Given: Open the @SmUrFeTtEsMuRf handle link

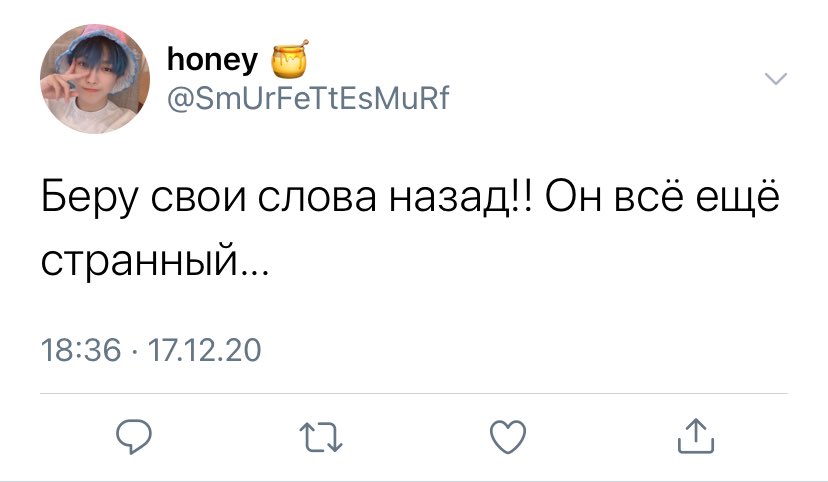Looking at the screenshot, I should (308, 98).
